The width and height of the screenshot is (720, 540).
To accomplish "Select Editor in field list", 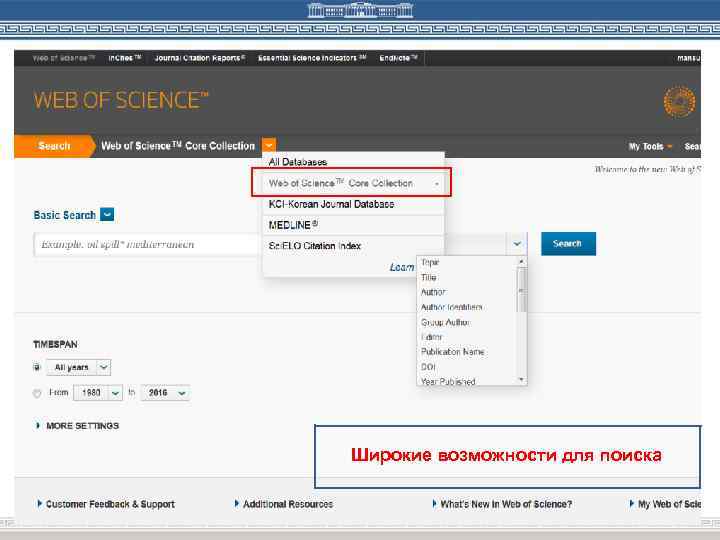I will (432, 337).
